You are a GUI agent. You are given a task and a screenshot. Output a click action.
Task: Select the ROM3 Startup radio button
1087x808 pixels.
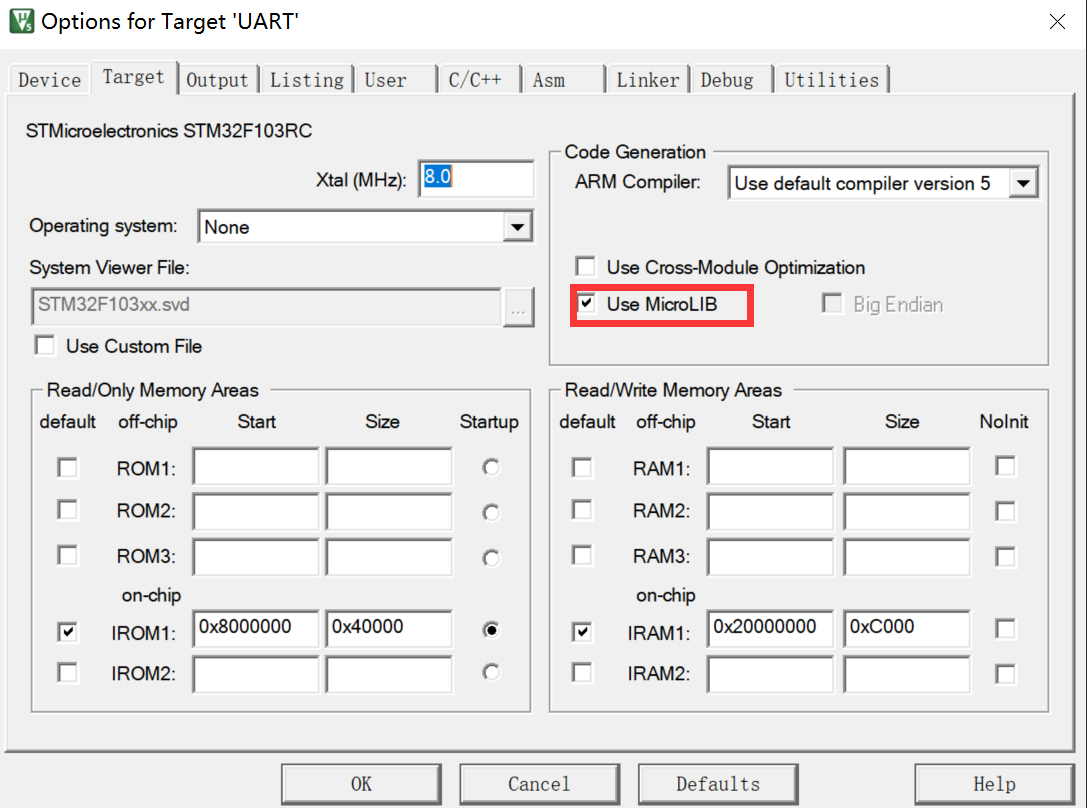pos(491,557)
